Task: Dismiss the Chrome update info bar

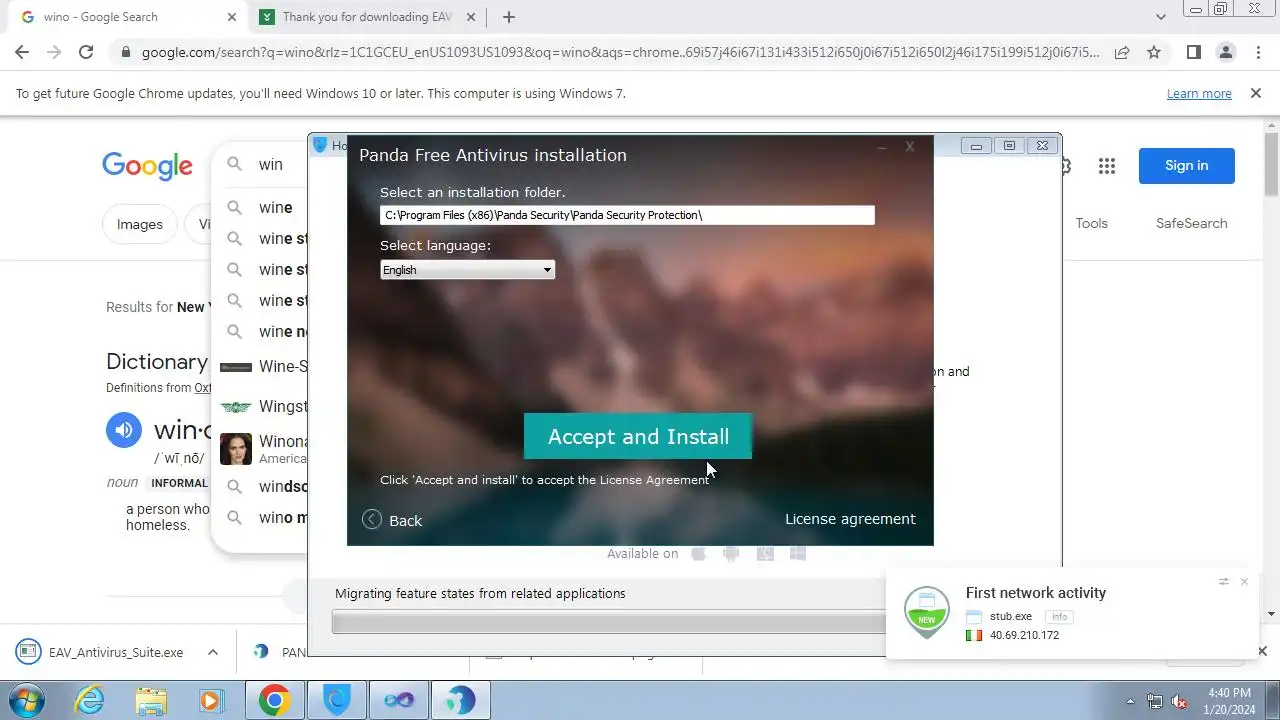Action: (x=1256, y=93)
